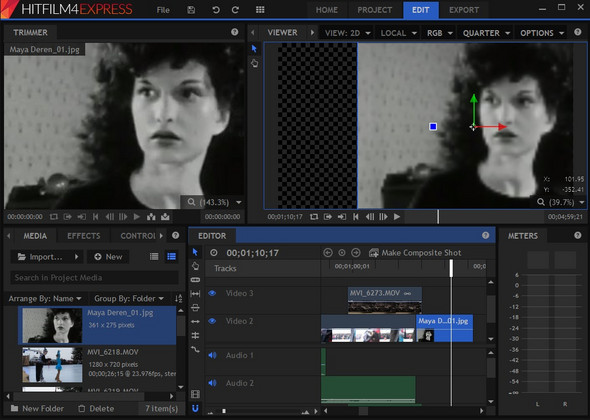The width and height of the screenshot is (590, 420).
Task: Play the Viewer timeline
Action: coord(397,216)
